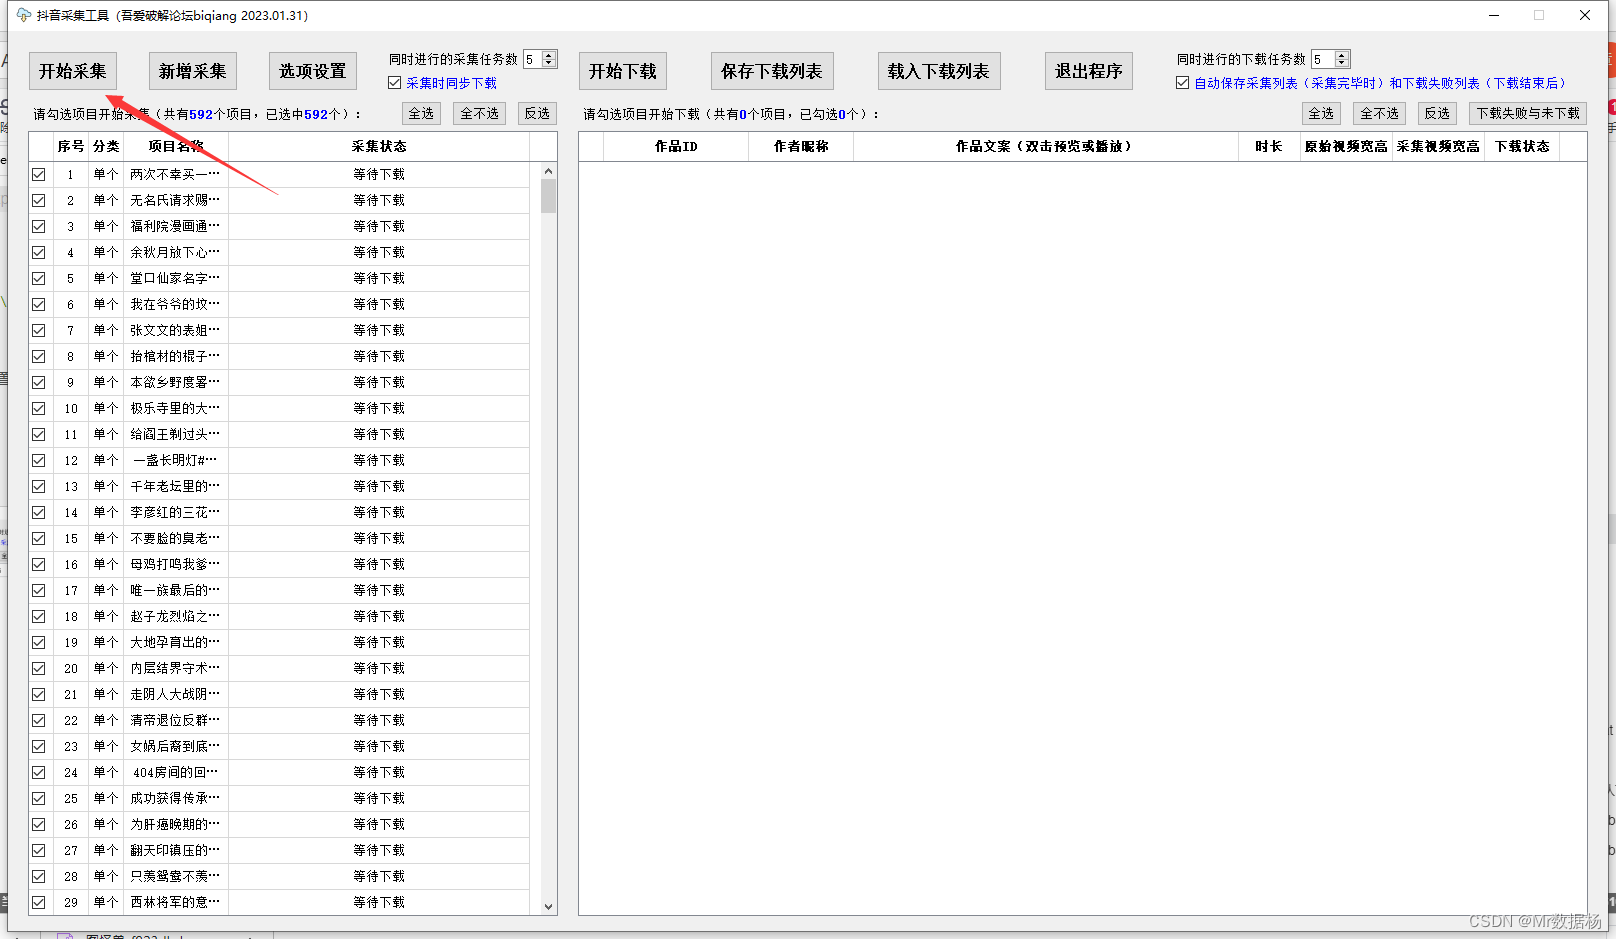
Task: Select the row 张文文的表姐…
Action: coord(279,330)
